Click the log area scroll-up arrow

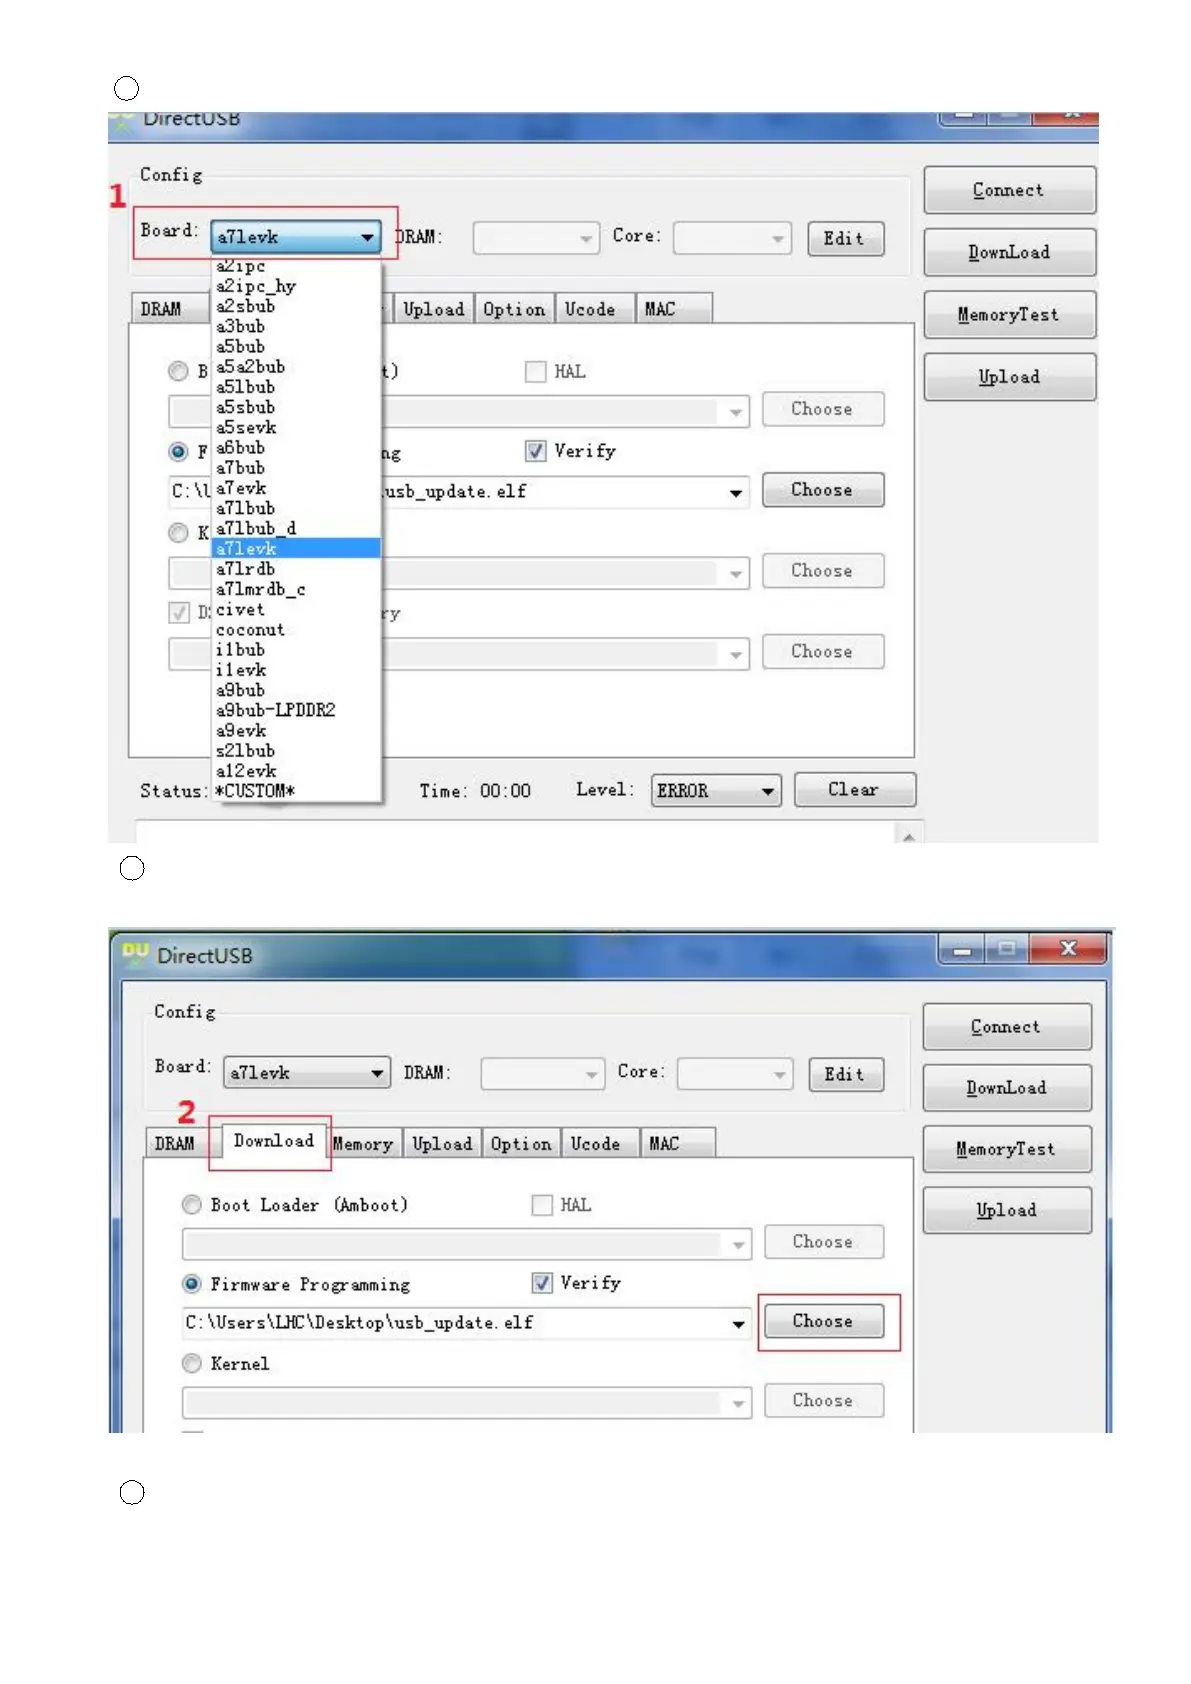click(x=908, y=835)
